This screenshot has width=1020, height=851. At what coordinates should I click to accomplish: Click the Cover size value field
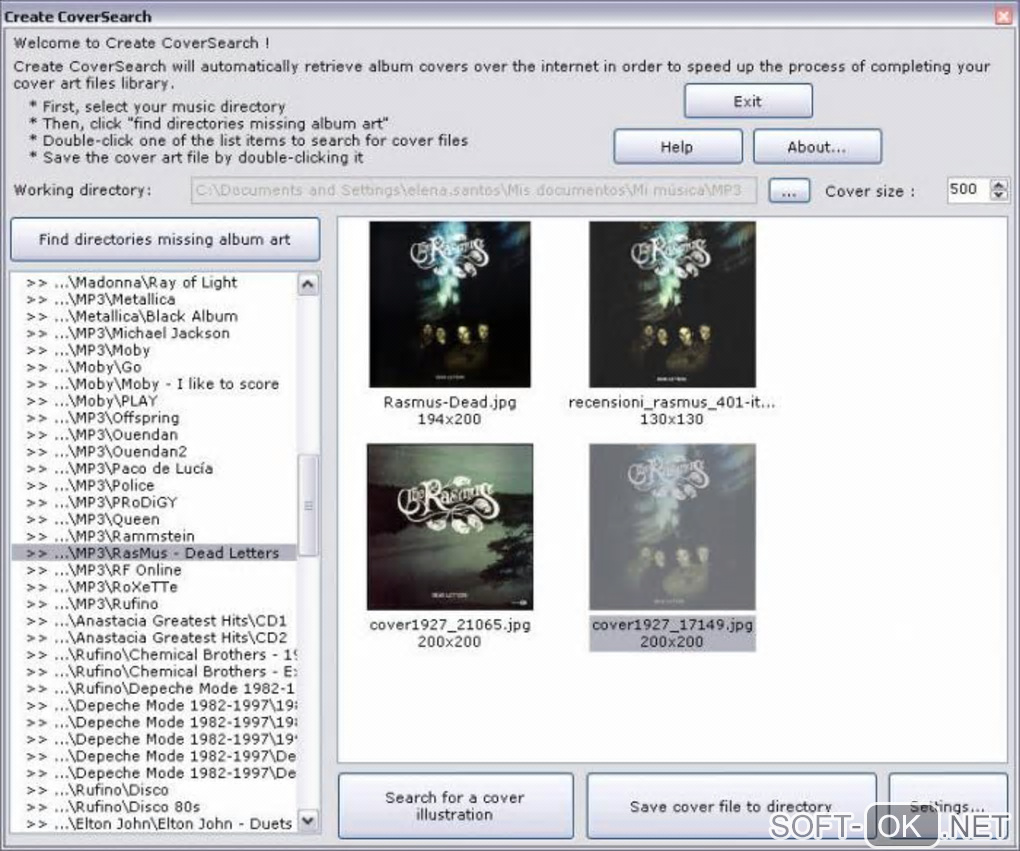coord(967,189)
